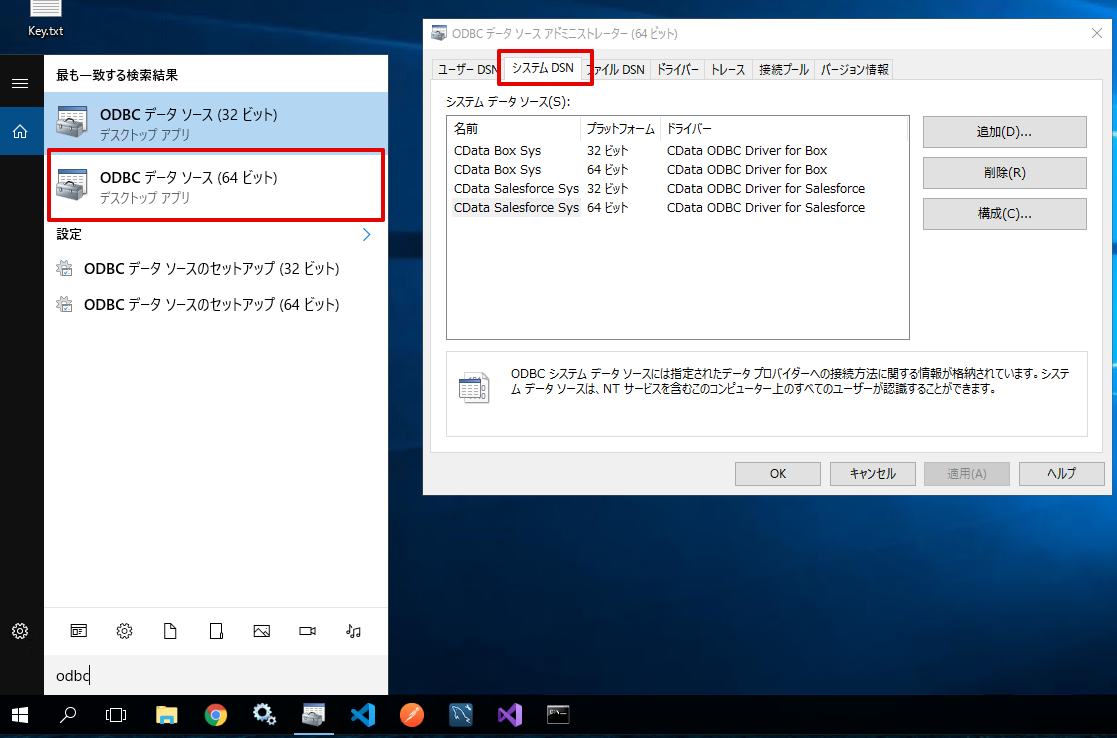
Task: Click the 削除(R) button
Action: 1004,172
